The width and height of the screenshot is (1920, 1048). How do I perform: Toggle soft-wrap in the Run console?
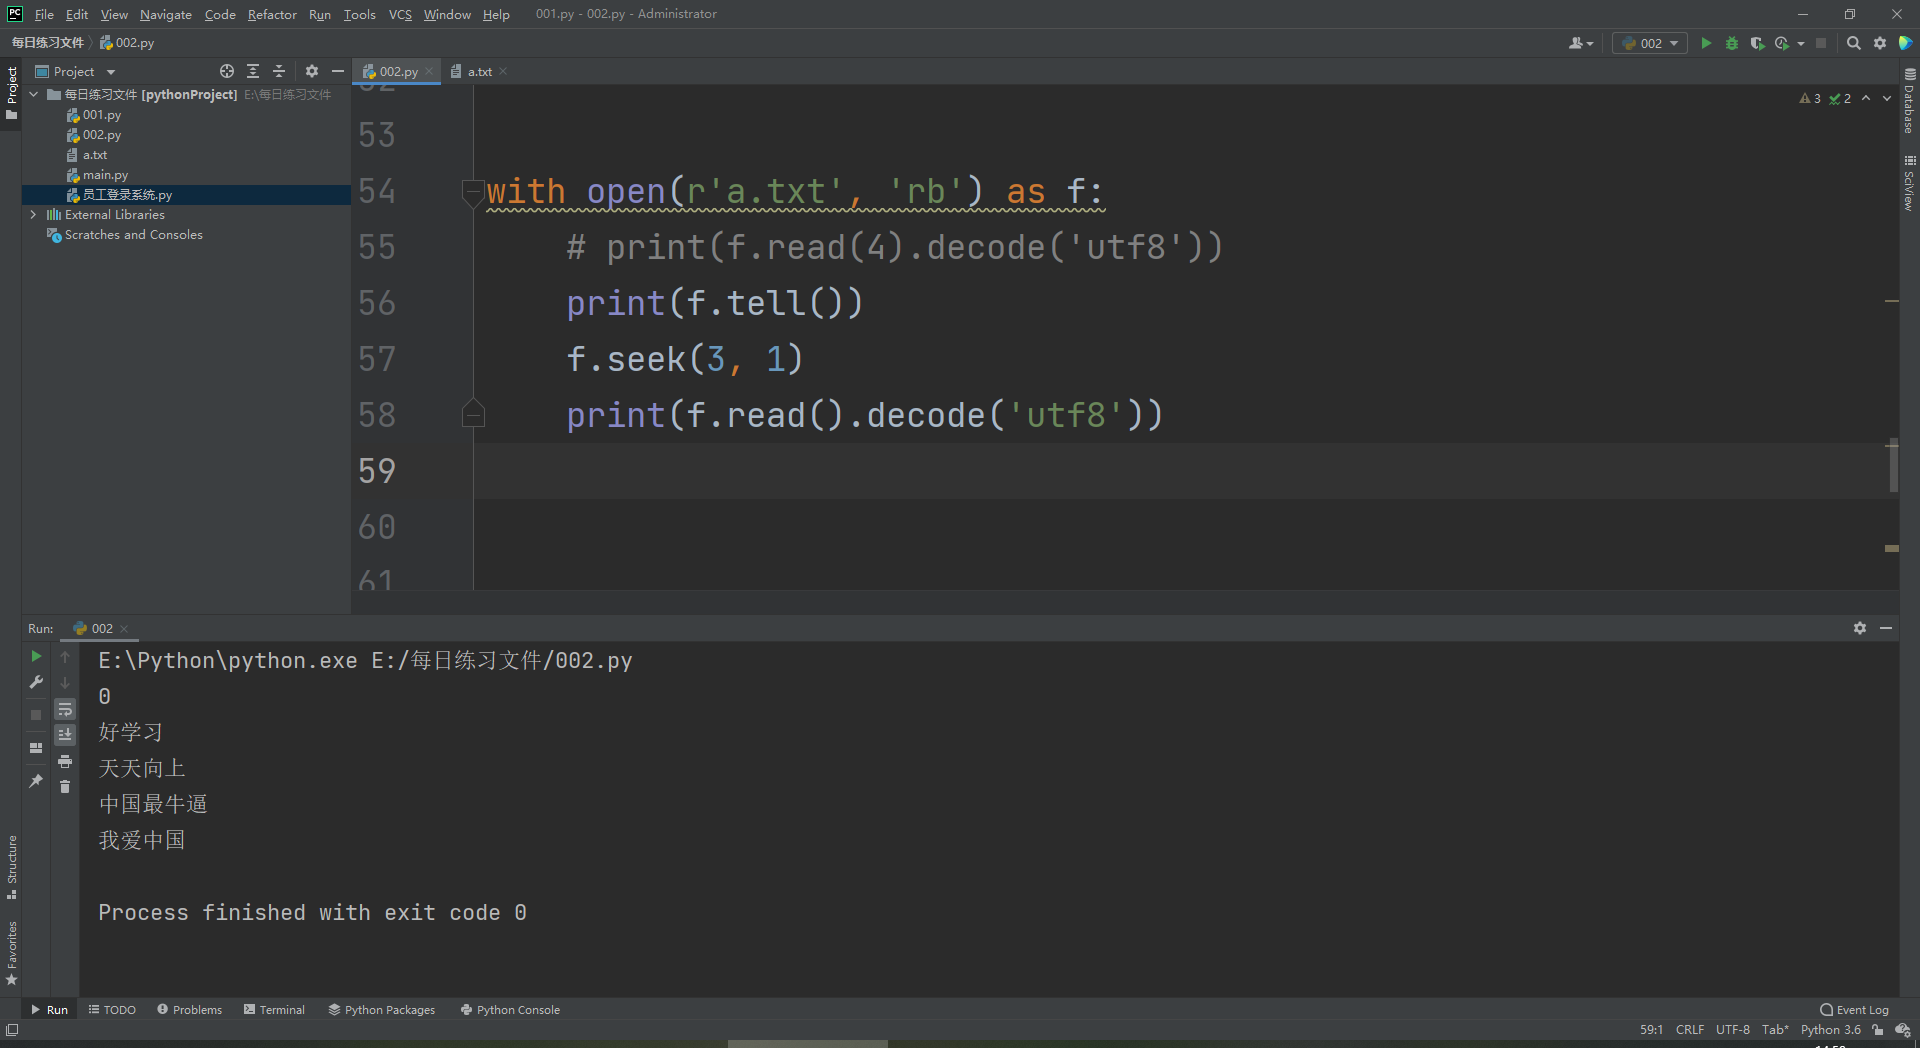click(65, 709)
